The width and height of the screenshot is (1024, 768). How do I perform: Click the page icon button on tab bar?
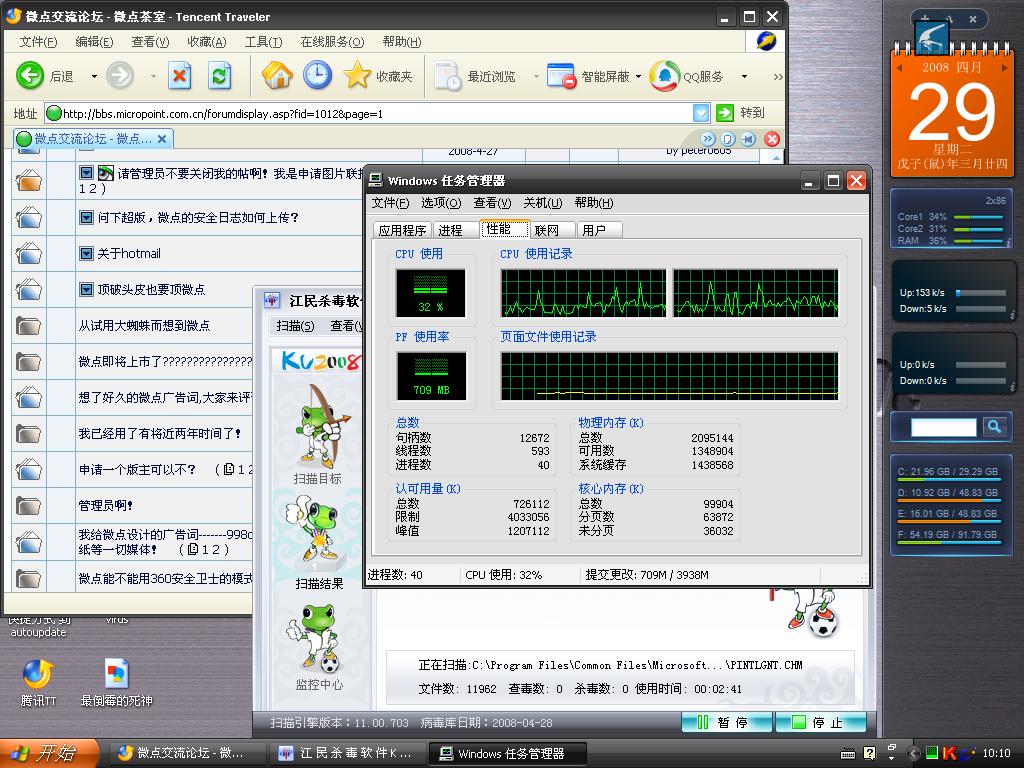[728, 138]
